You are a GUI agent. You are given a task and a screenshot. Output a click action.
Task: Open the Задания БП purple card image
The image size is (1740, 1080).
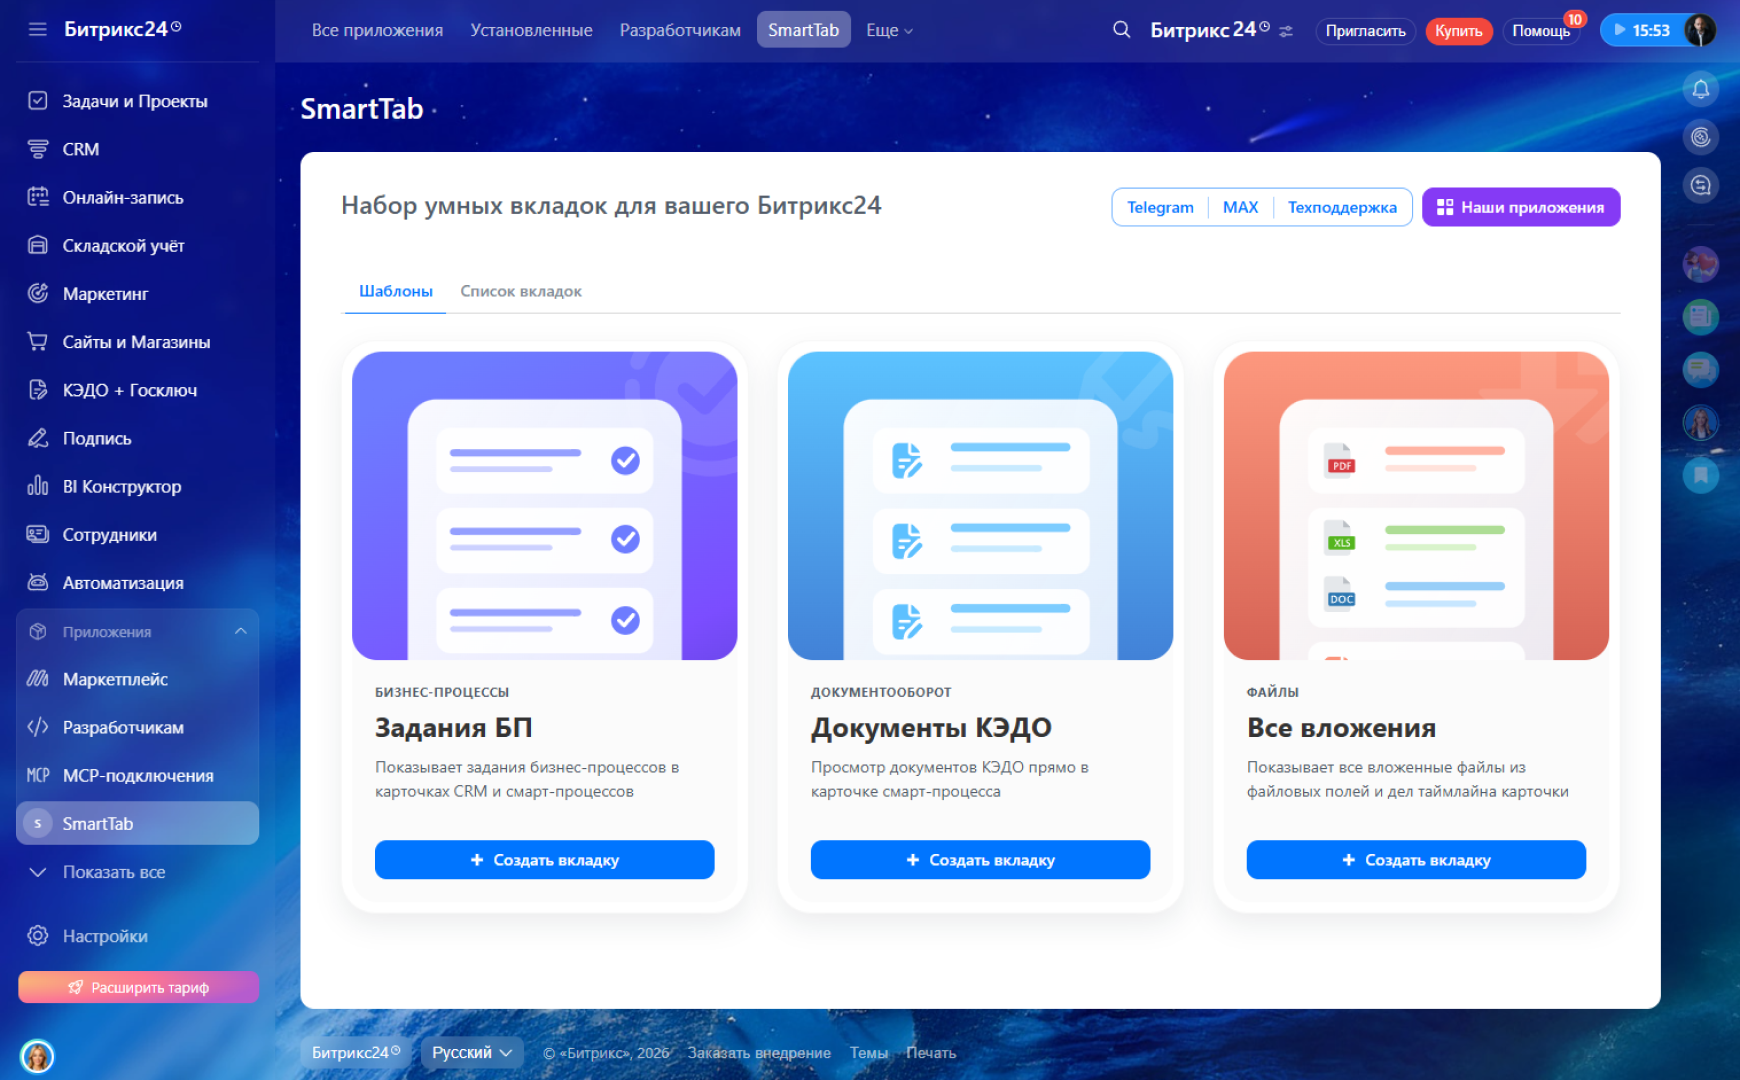[x=545, y=505]
